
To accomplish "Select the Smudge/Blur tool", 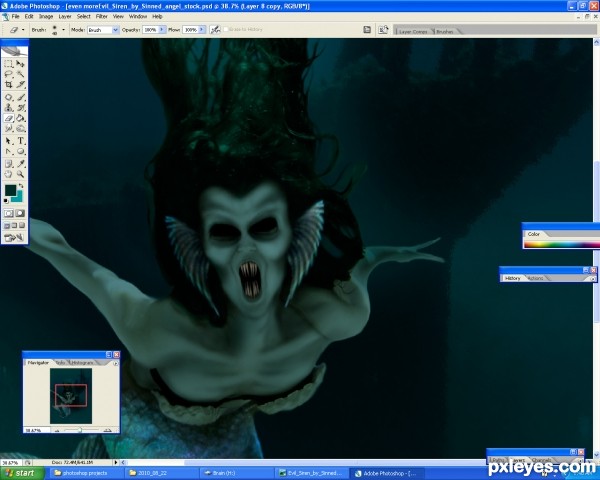I will tap(8, 128).
